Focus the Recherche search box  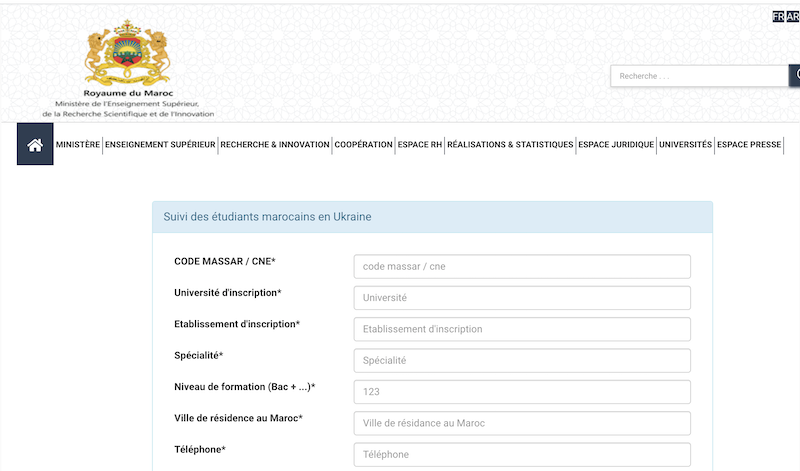point(700,76)
